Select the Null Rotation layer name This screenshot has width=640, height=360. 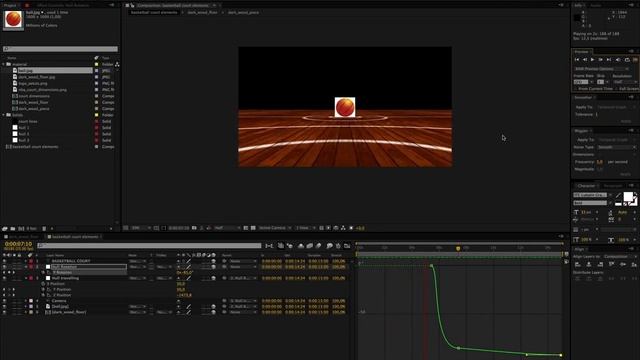click(64, 267)
